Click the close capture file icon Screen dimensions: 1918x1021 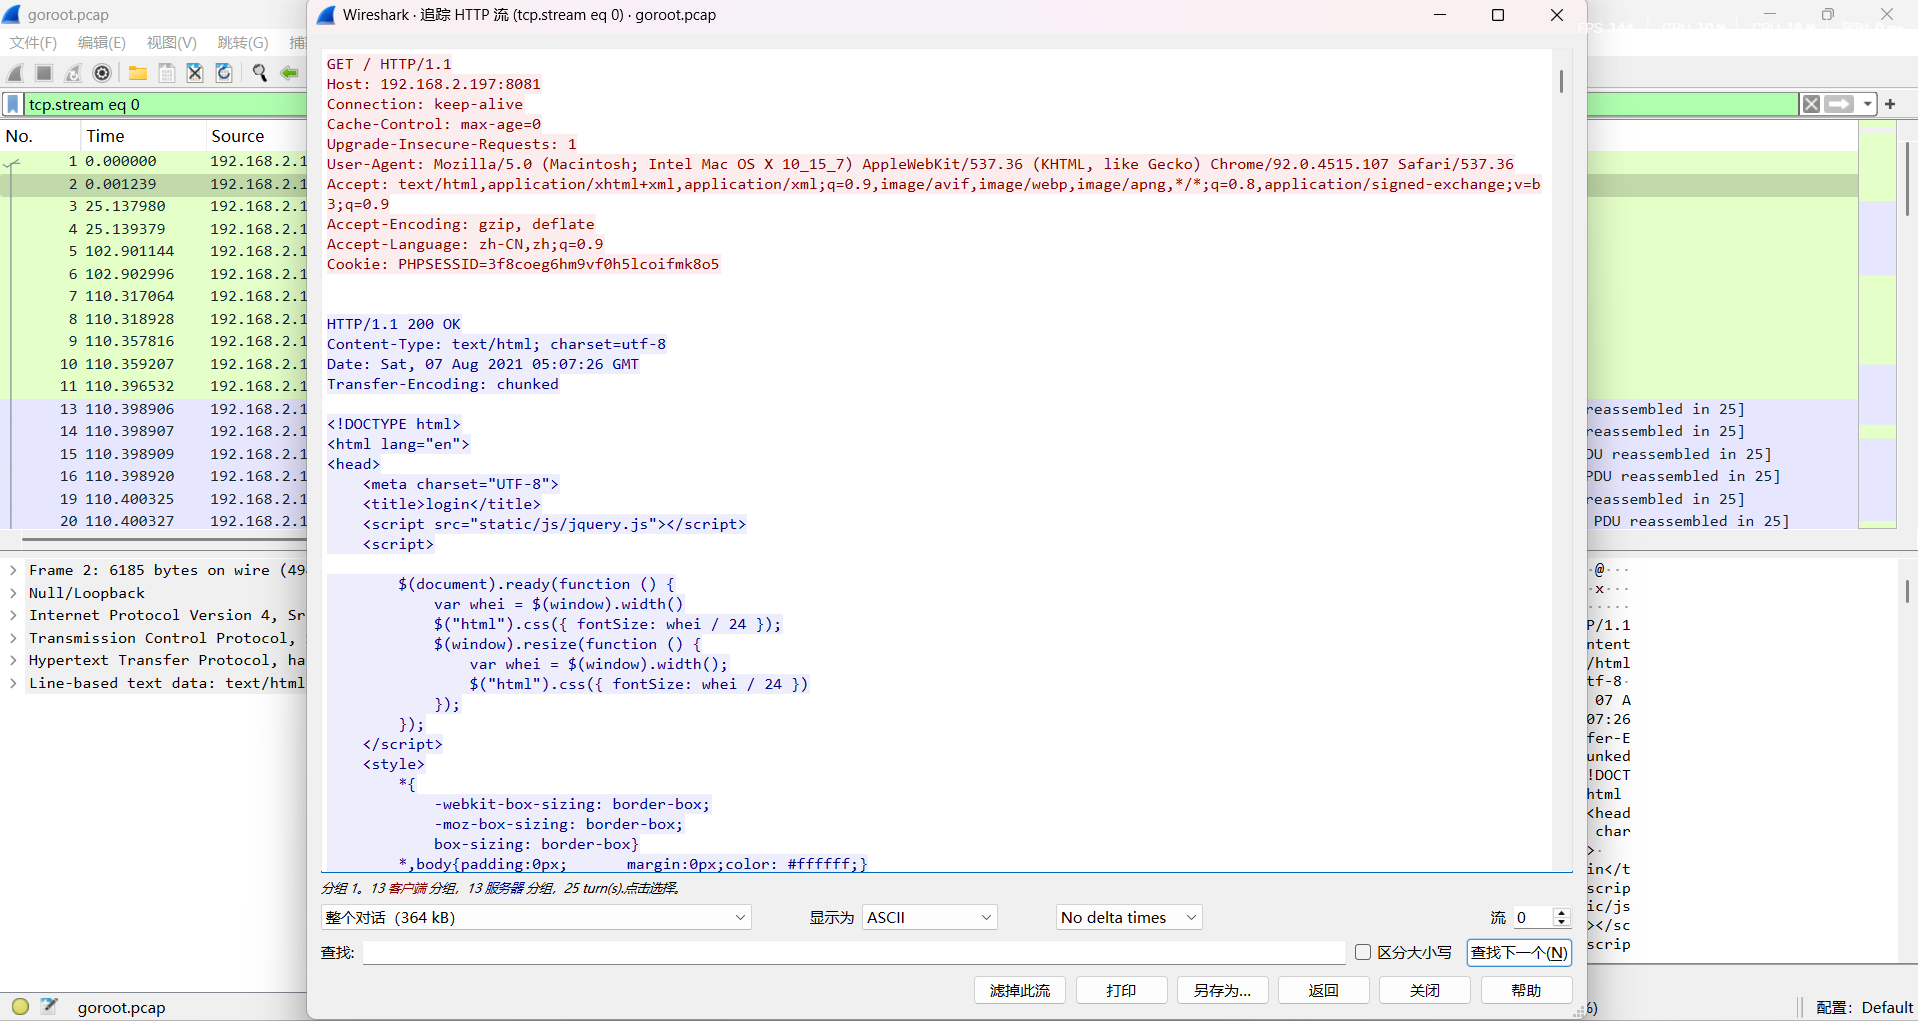pos(195,73)
